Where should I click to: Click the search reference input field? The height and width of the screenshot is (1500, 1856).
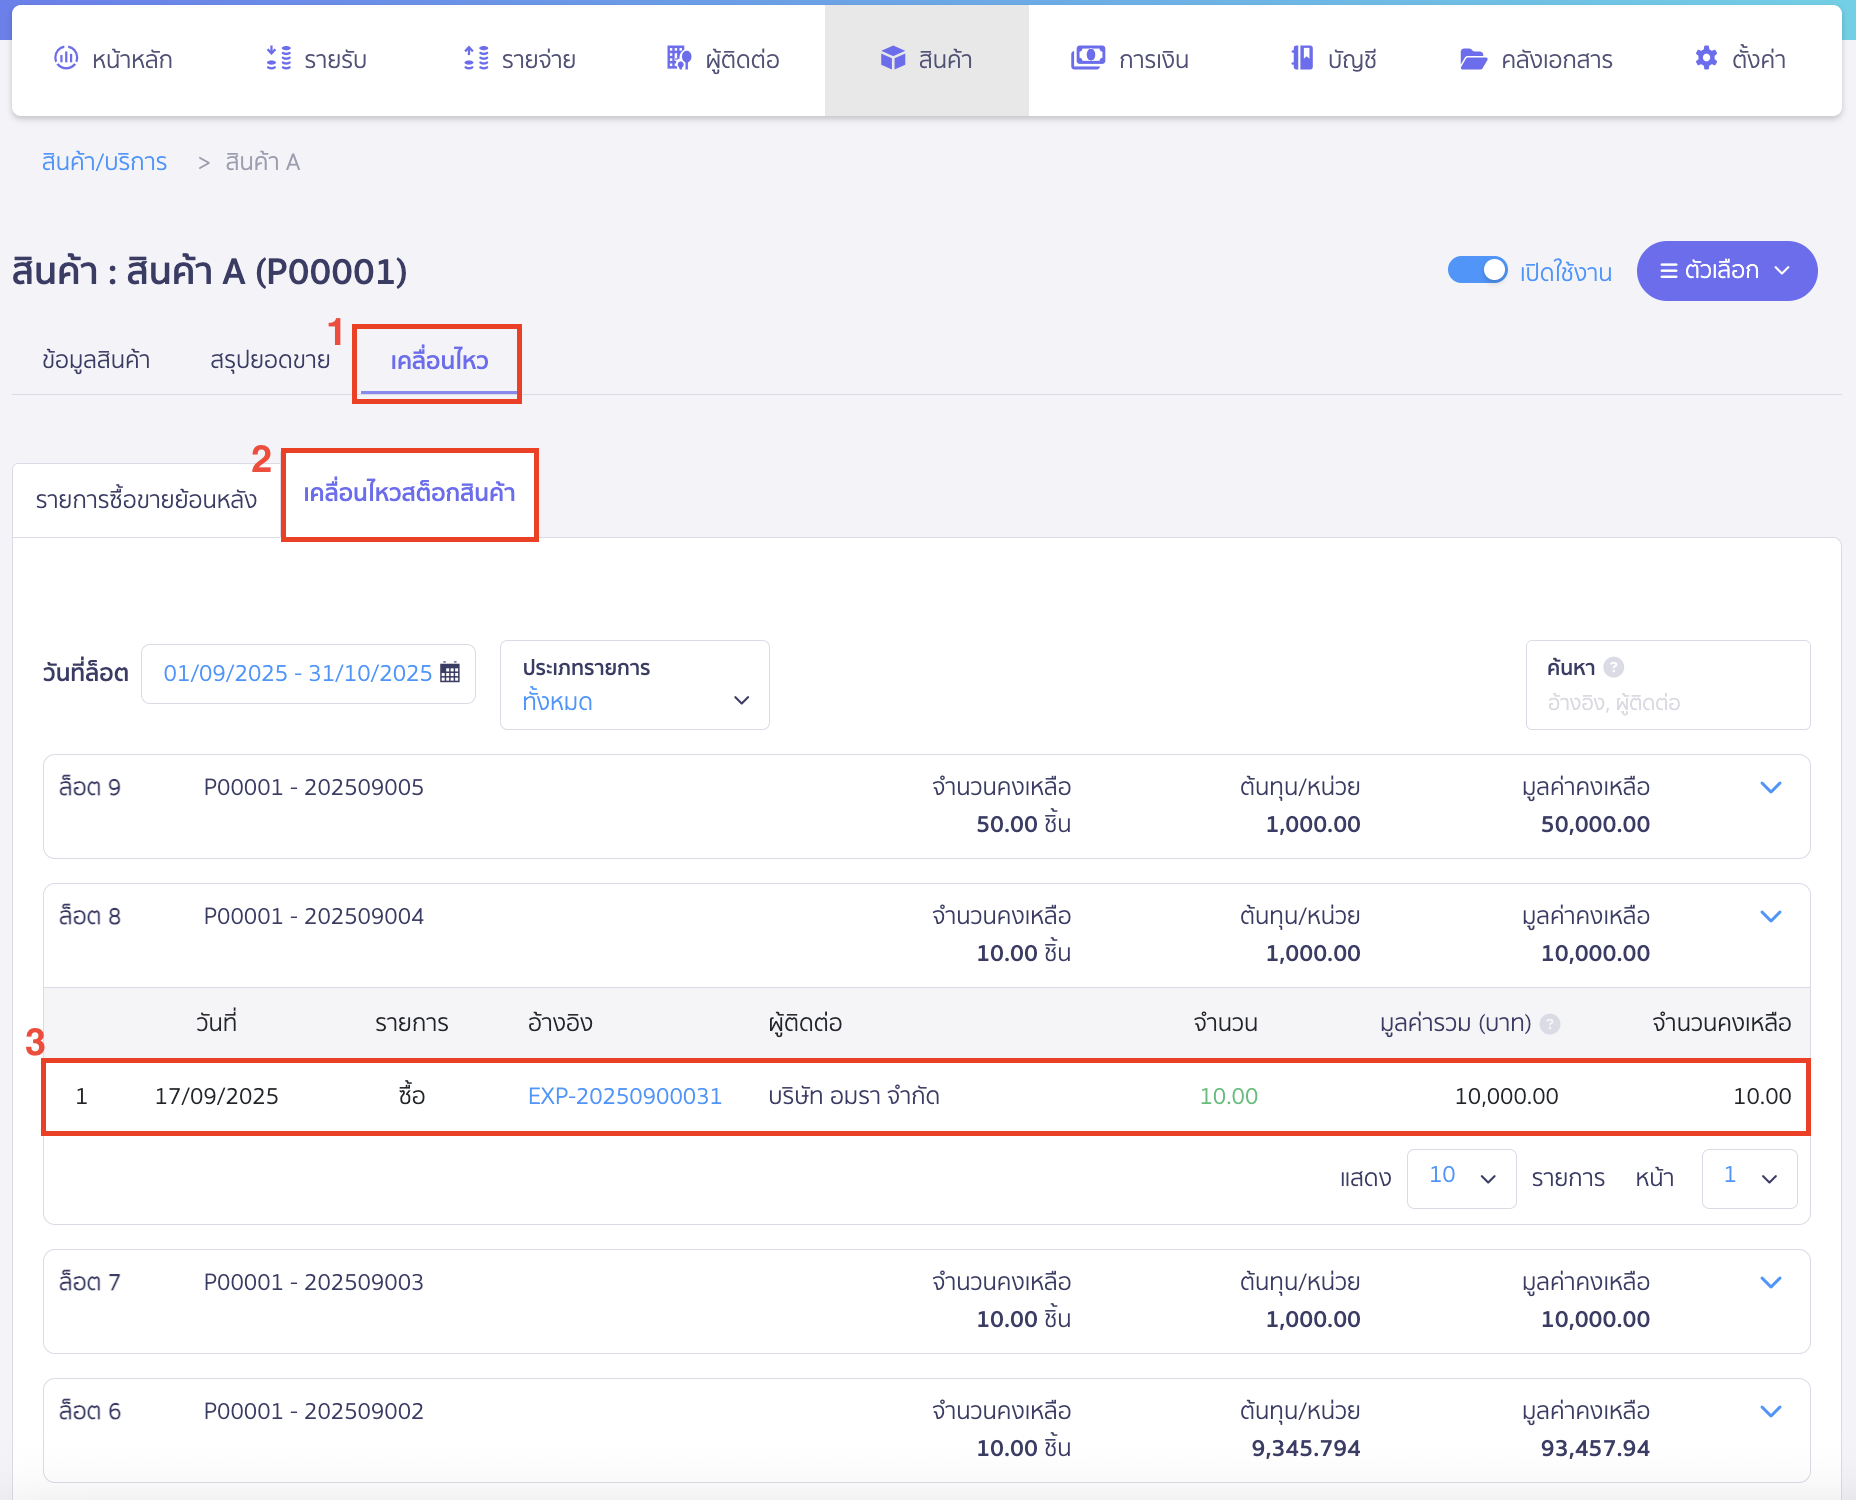1667,703
